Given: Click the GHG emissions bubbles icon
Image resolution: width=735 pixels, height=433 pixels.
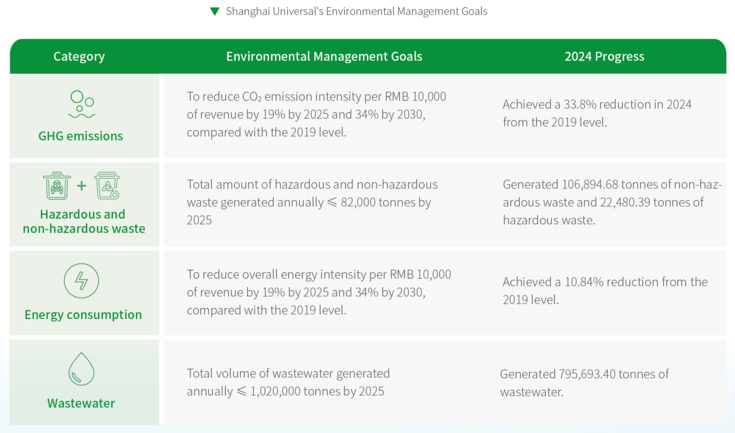Looking at the screenshot, I should [x=82, y=103].
